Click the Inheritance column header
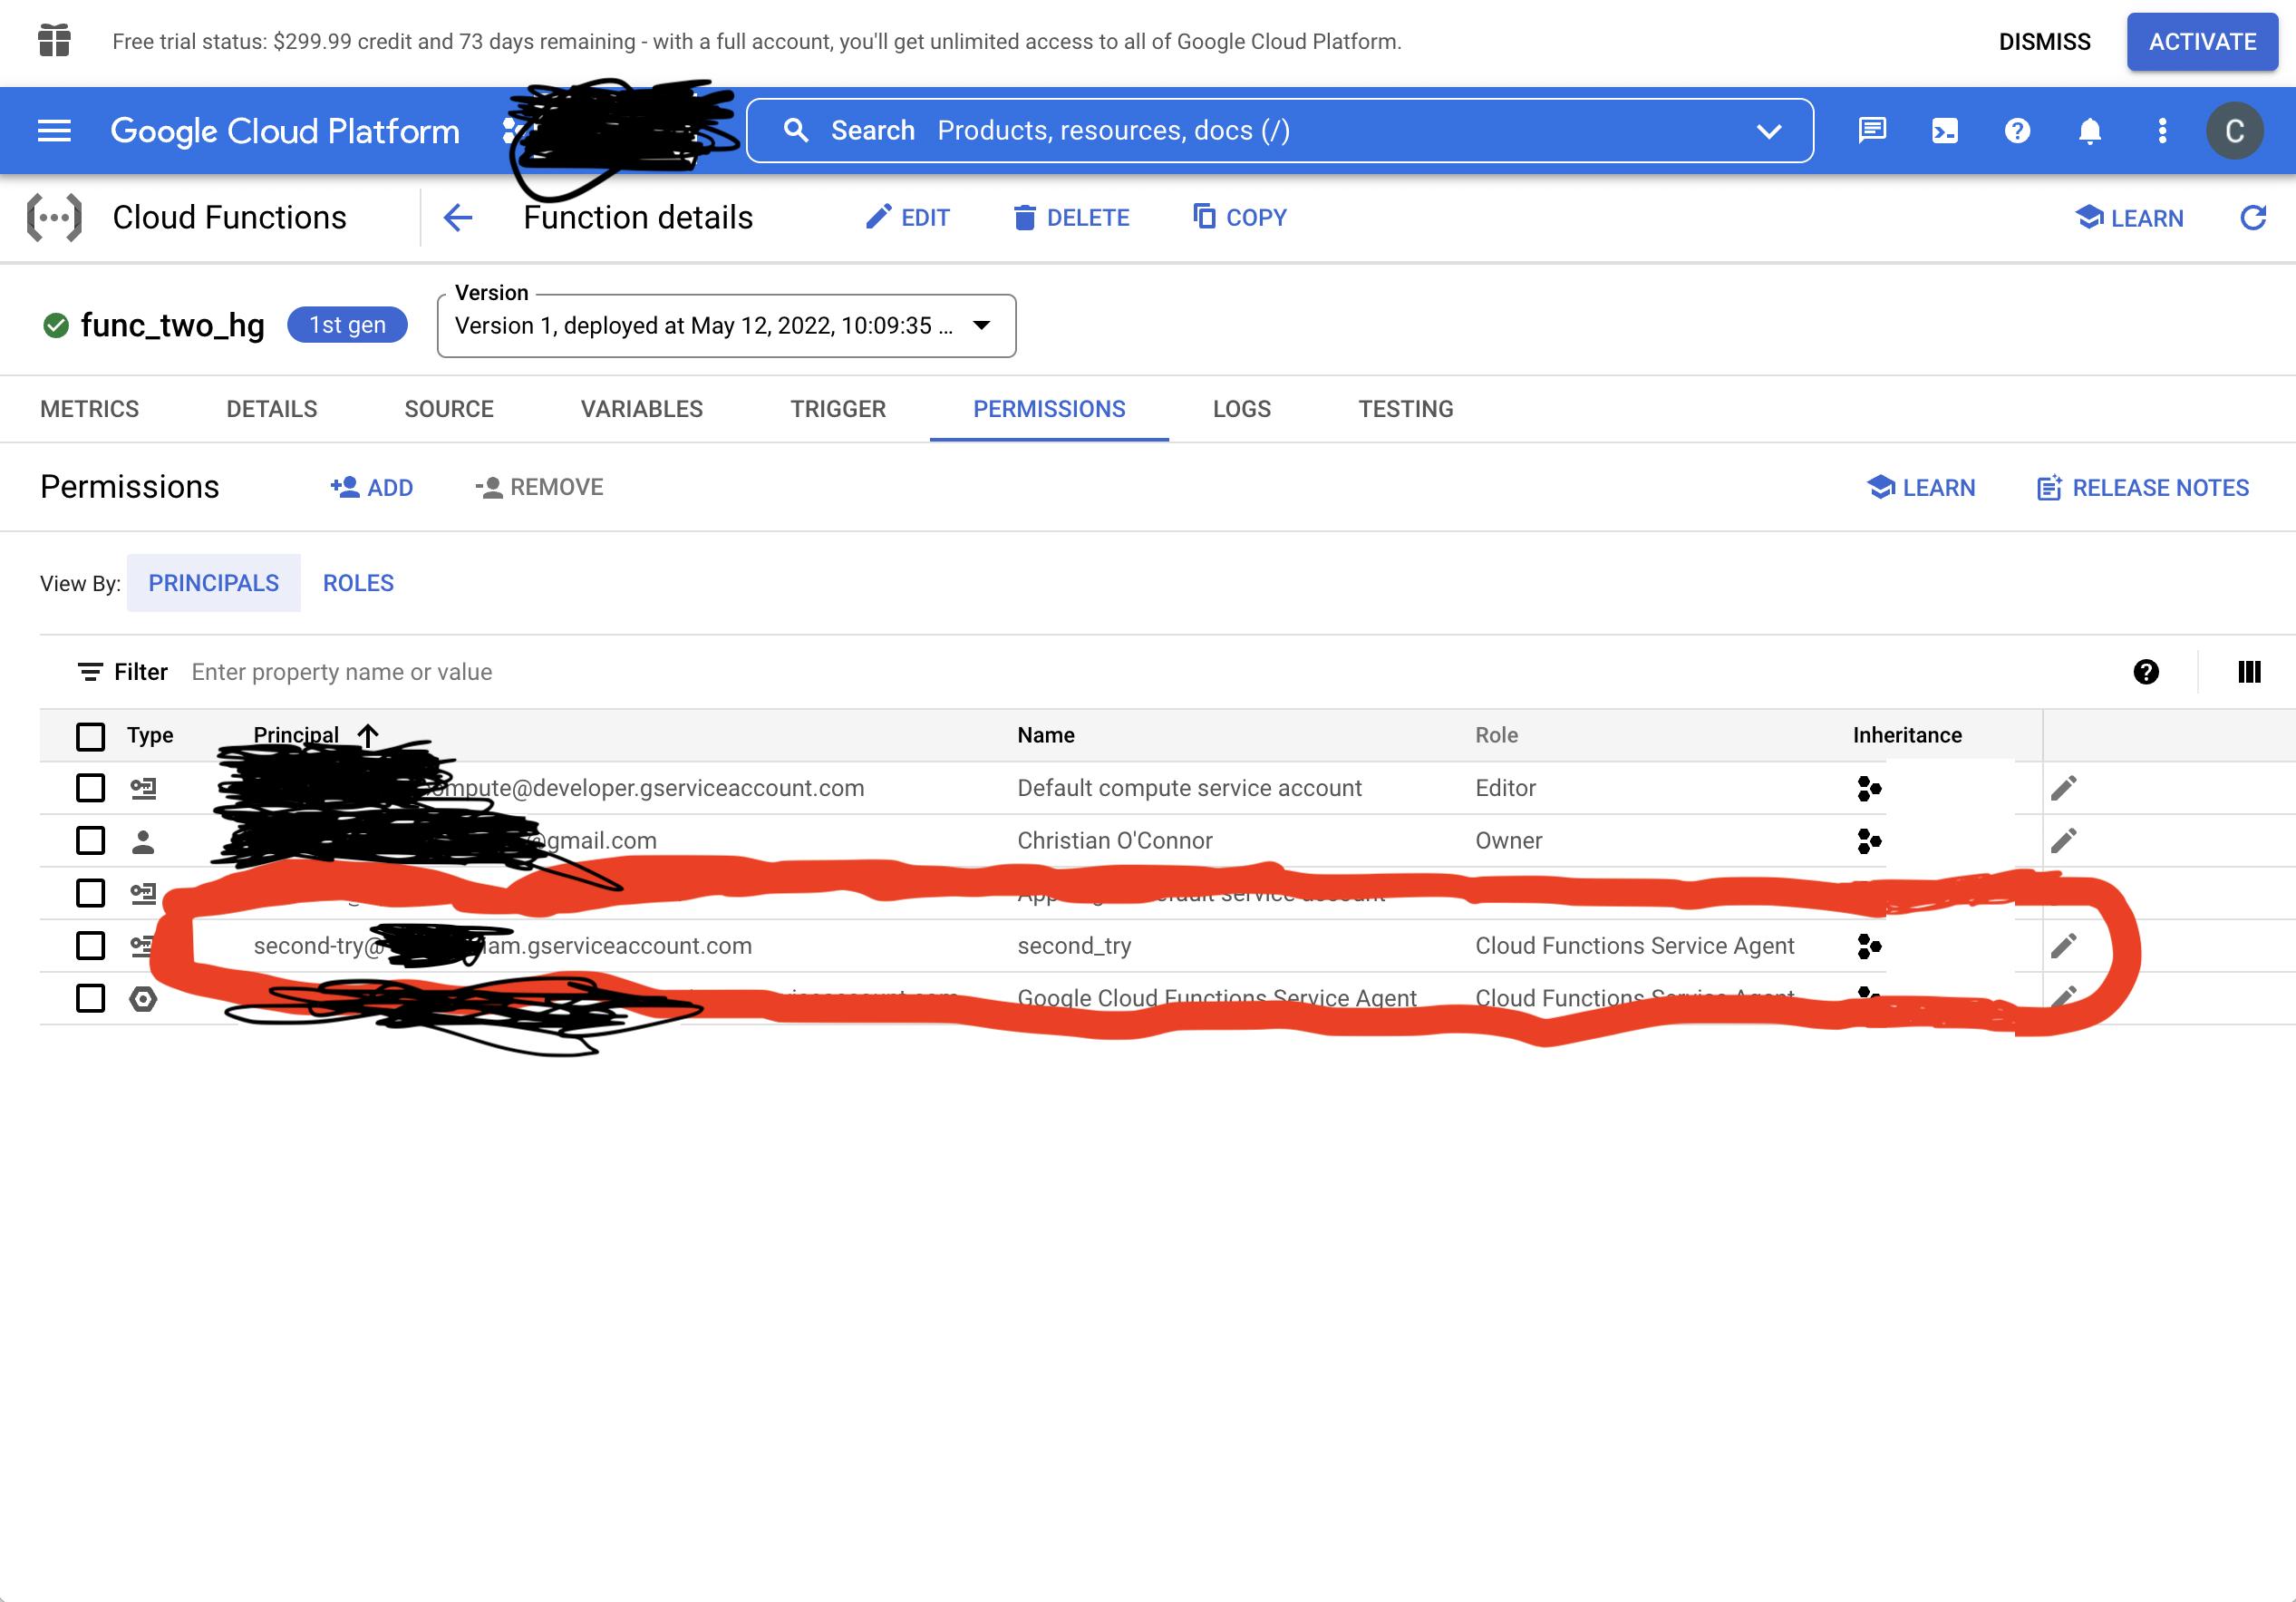The image size is (2296, 1602). click(1907, 735)
